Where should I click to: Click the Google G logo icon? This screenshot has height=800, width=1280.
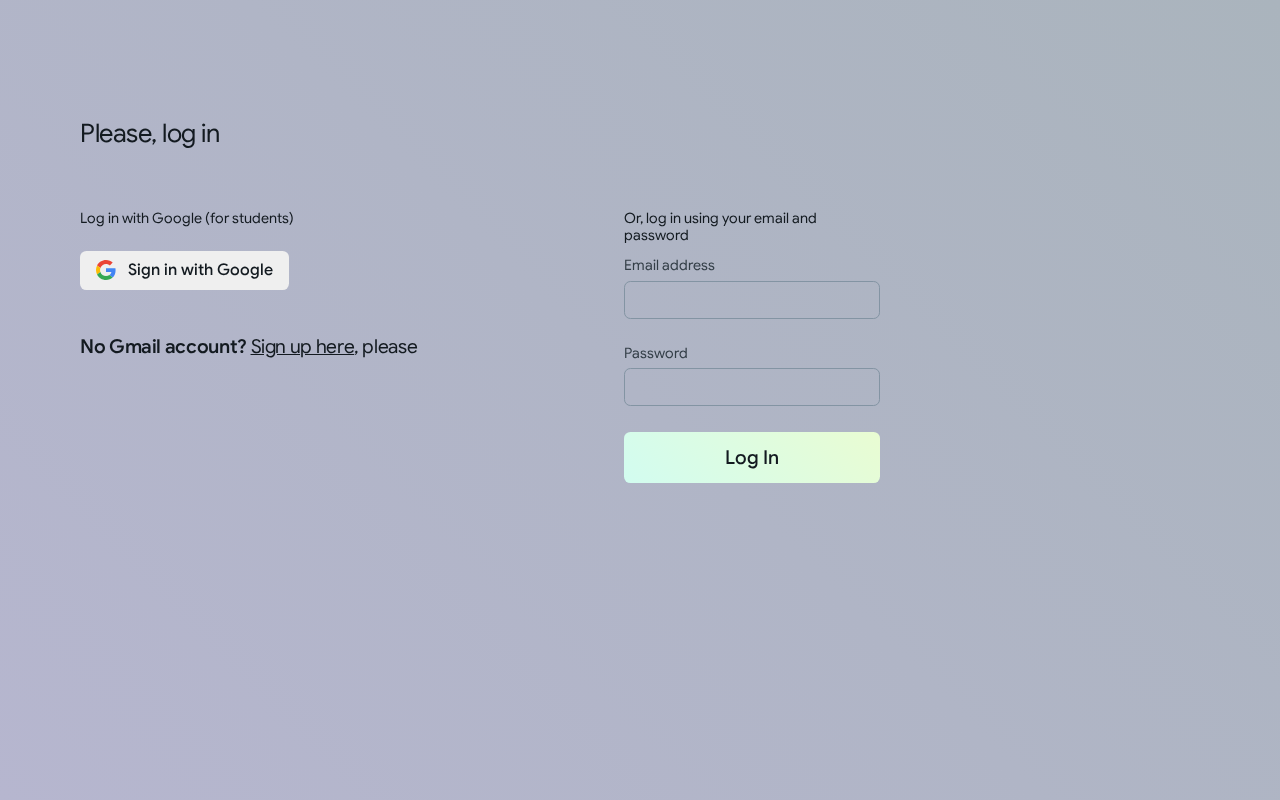106,270
